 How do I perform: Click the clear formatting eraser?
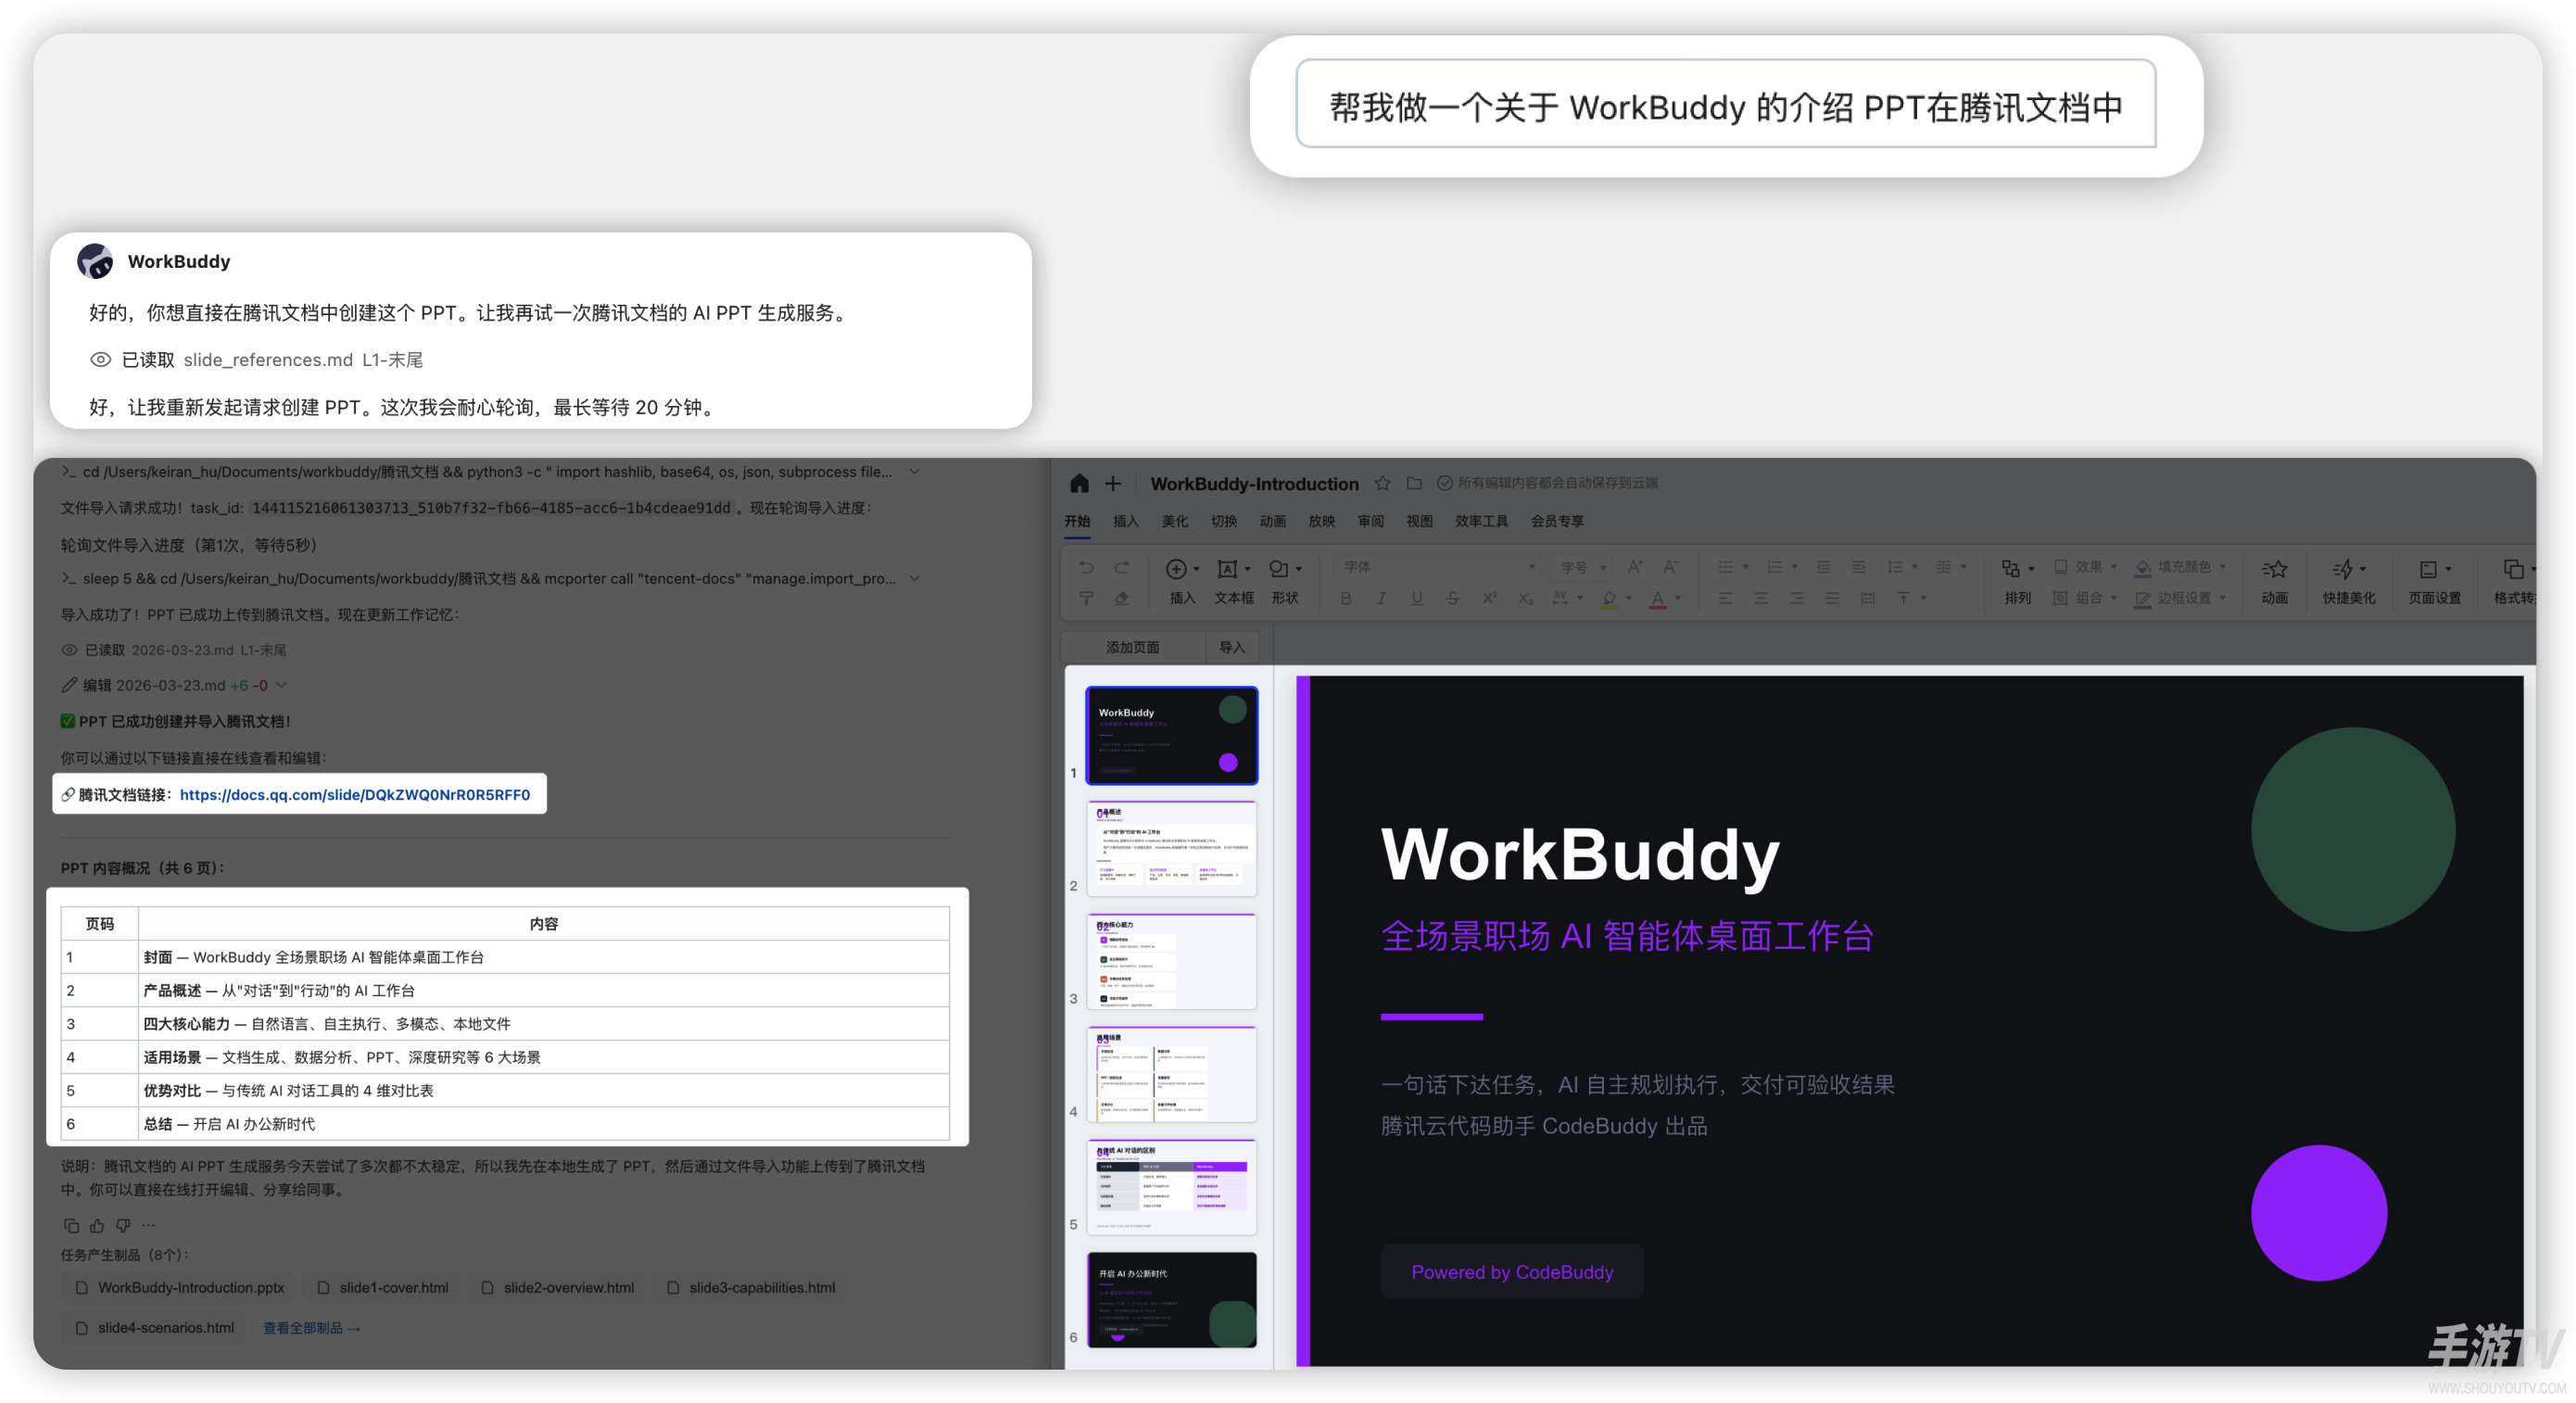(1122, 598)
